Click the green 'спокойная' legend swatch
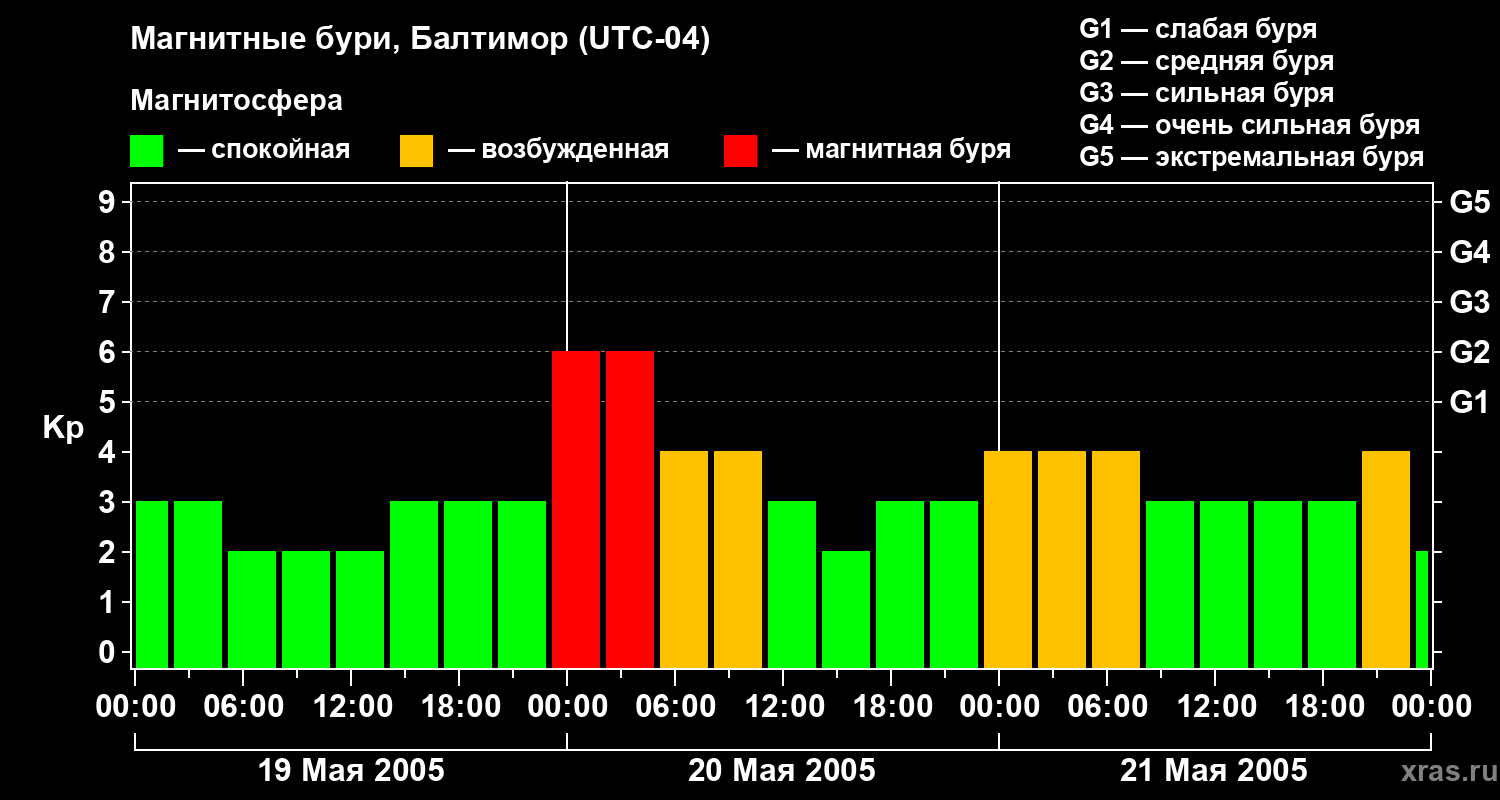Screen dimensions: 1500x800 [x=146, y=151]
